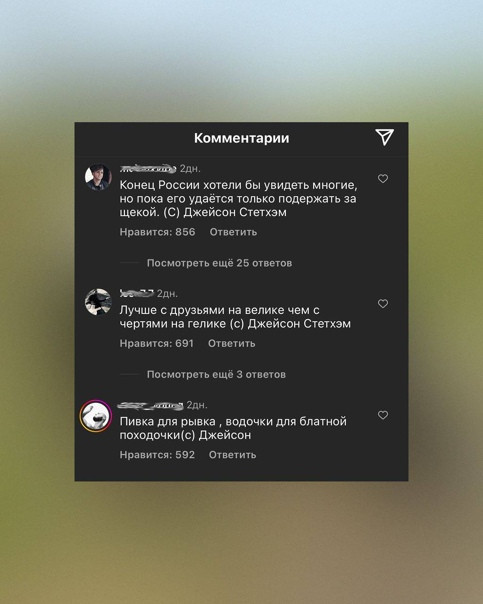Open likes list Нравится: 592
This screenshot has height=604, width=483.
[157, 455]
